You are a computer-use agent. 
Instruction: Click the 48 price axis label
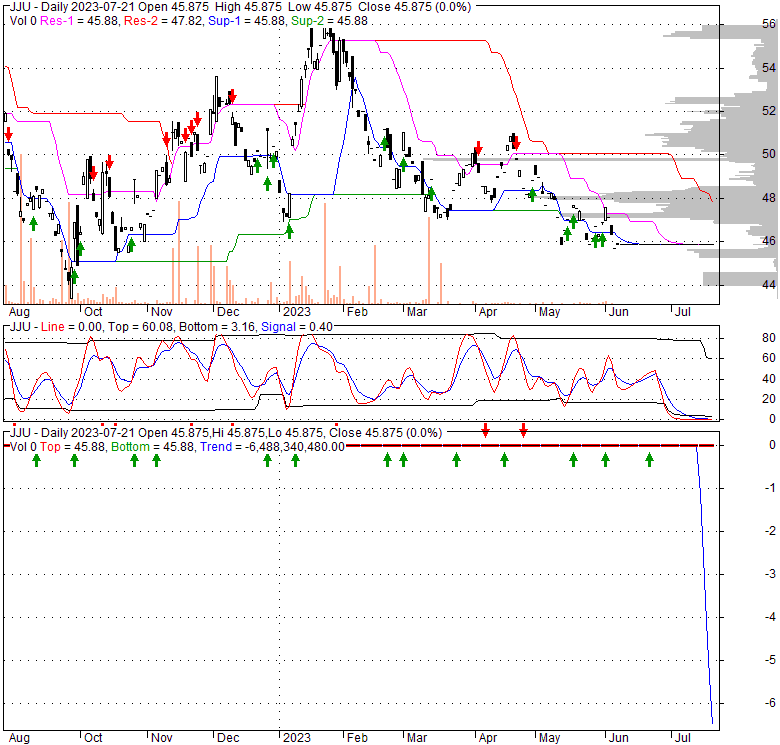point(769,197)
